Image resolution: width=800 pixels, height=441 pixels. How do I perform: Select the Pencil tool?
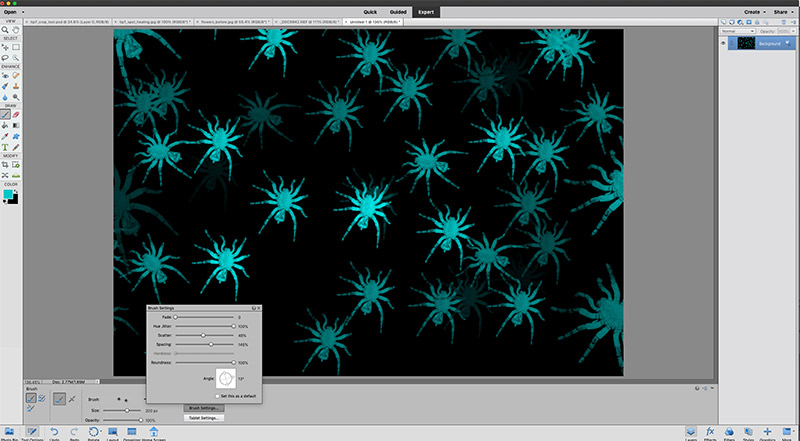16,148
